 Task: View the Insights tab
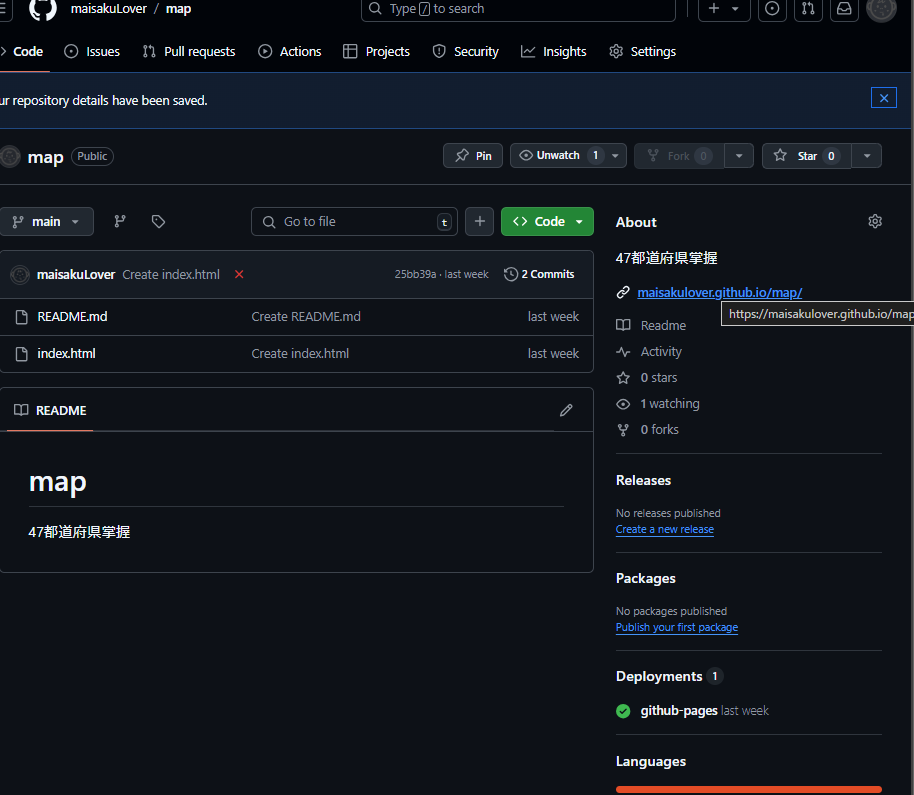554,51
